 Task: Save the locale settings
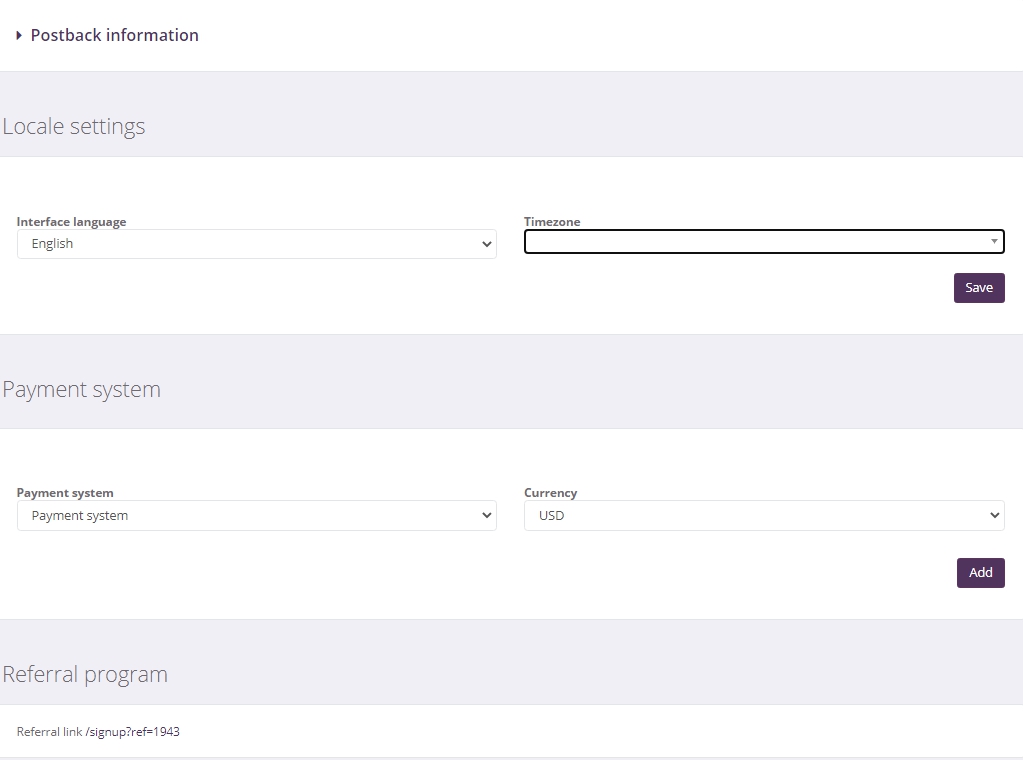978,288
